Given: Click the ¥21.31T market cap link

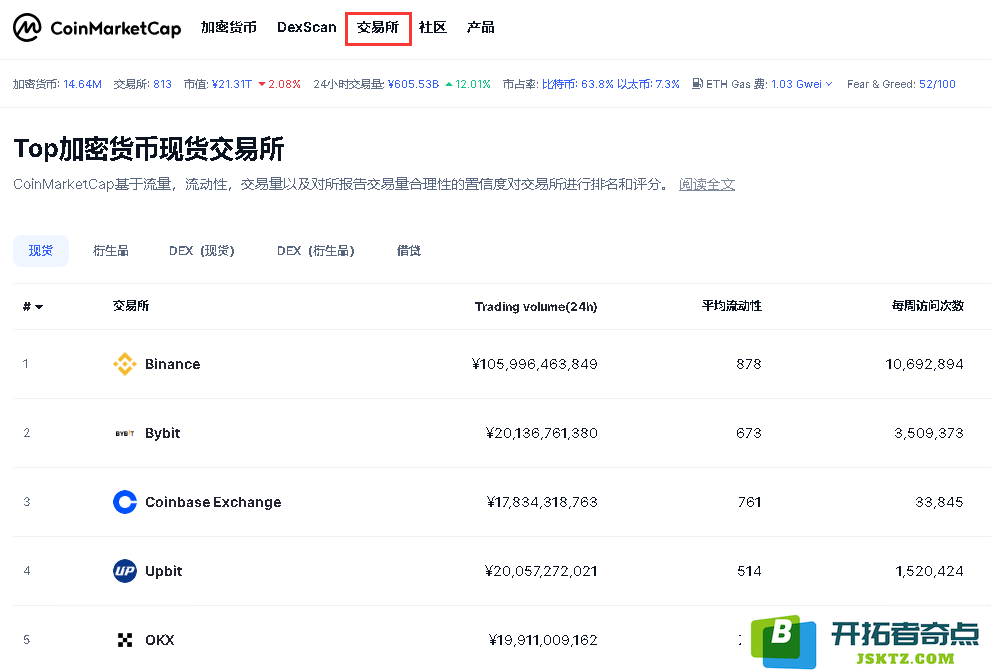Looking at the screenshot, I should click(x=231, y=84).
